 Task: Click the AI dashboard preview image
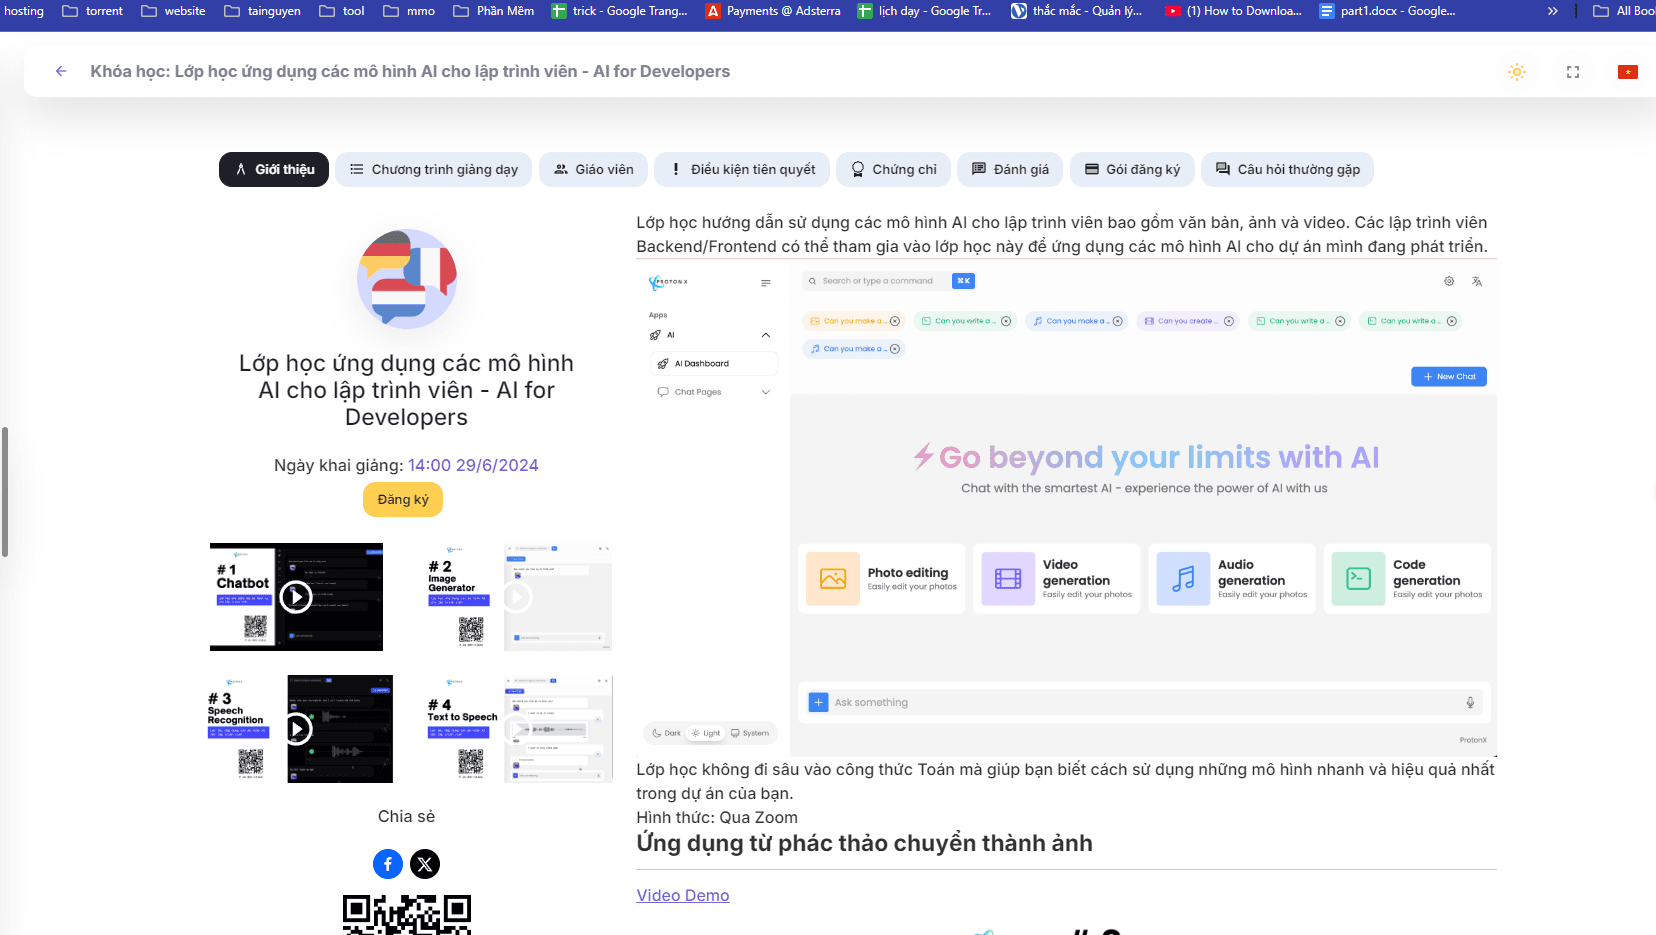click(x=1066, y=508)
